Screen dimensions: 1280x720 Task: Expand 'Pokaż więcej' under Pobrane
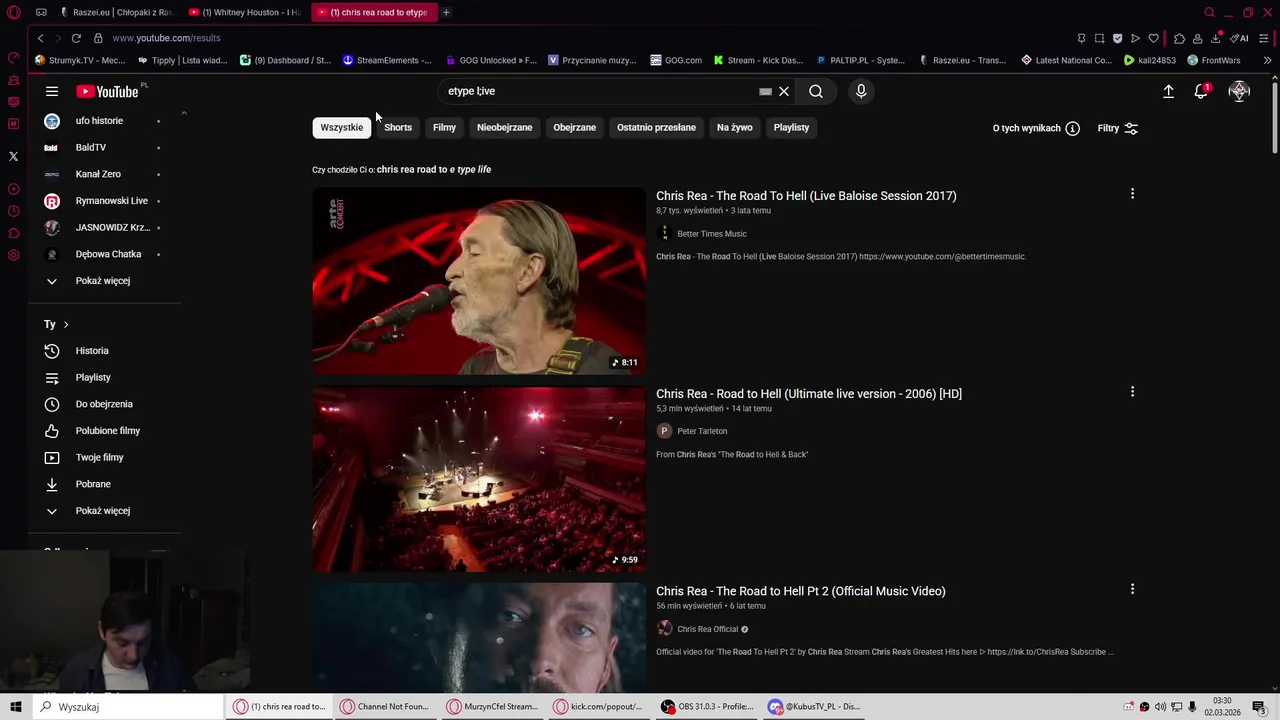point(103,511)
